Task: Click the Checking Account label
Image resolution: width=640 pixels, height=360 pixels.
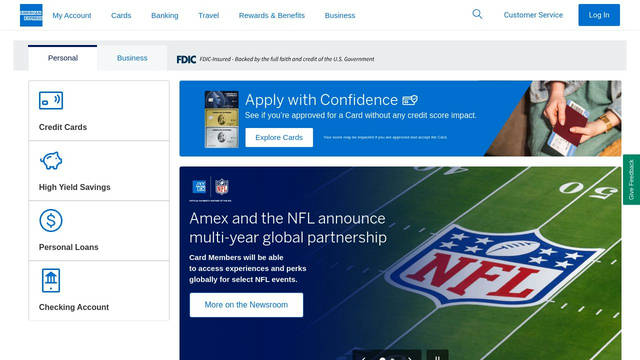Action: (74, 307)
